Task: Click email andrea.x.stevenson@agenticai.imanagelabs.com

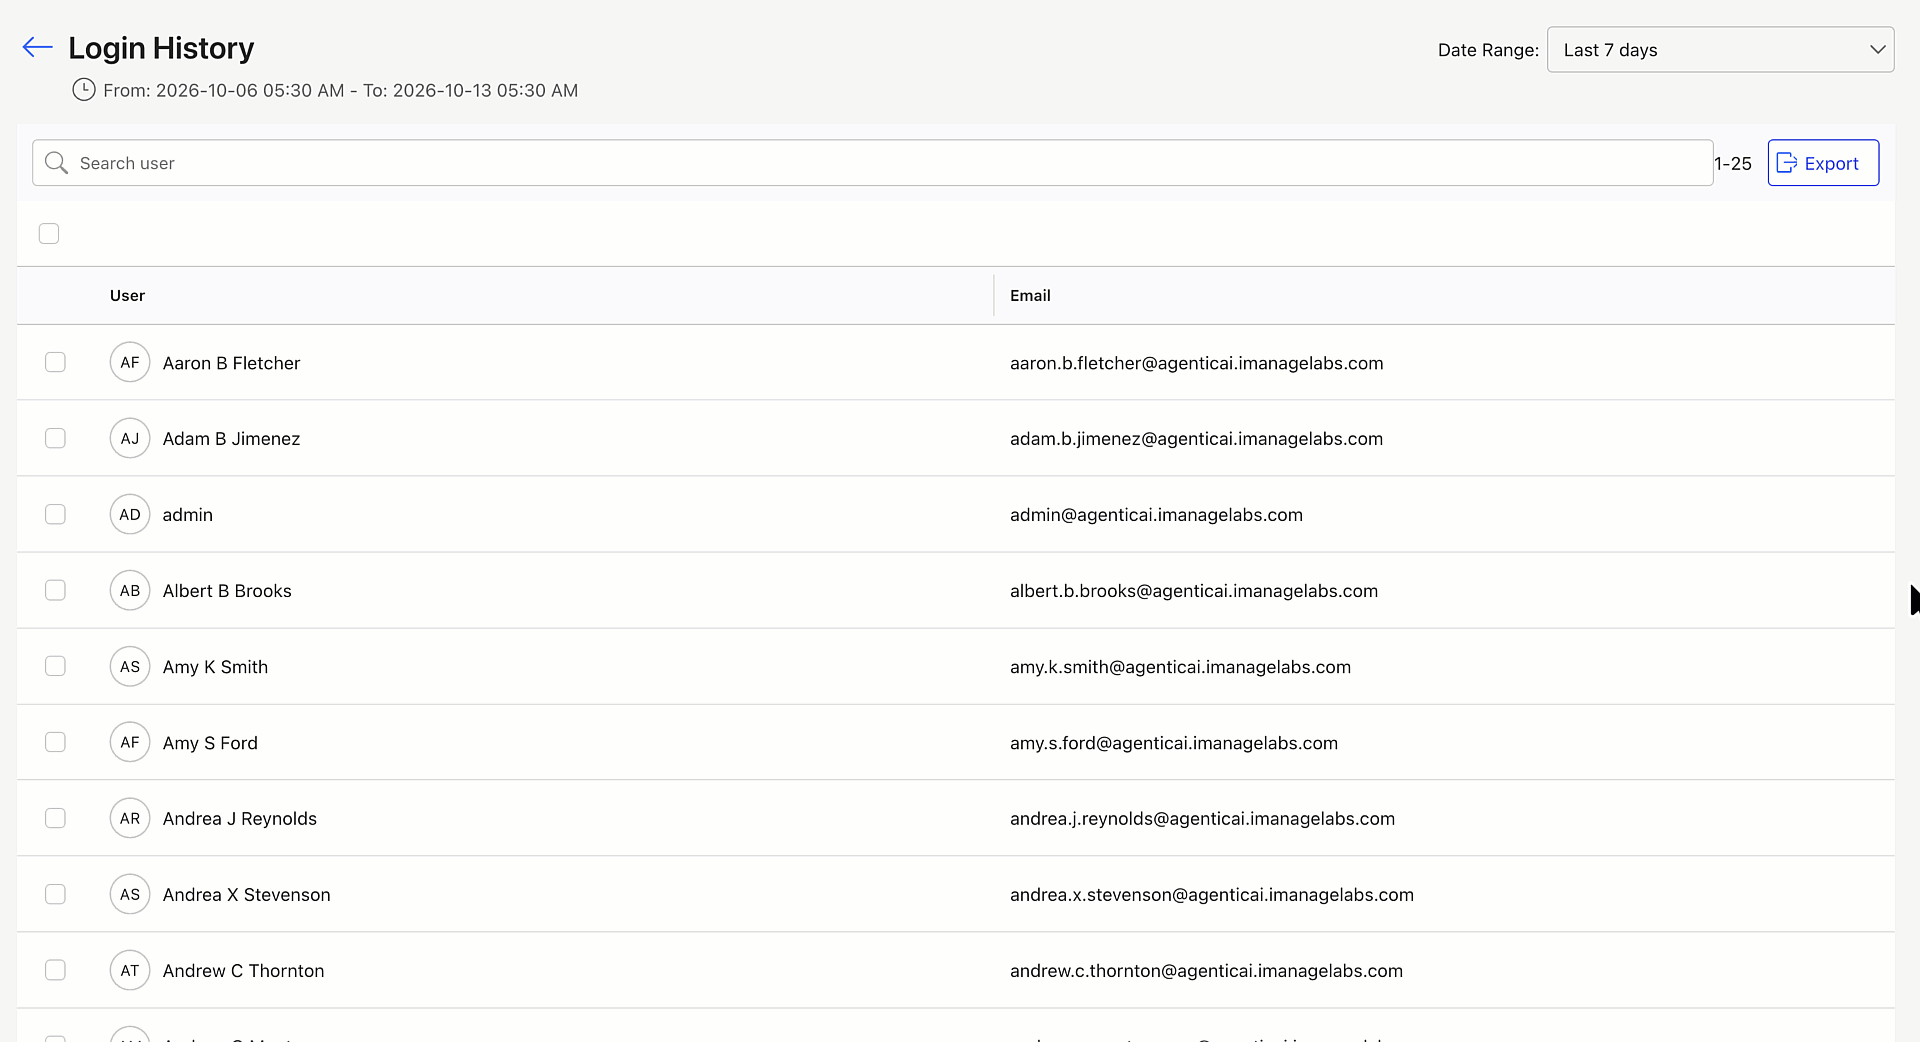Action: (1211, 895)
